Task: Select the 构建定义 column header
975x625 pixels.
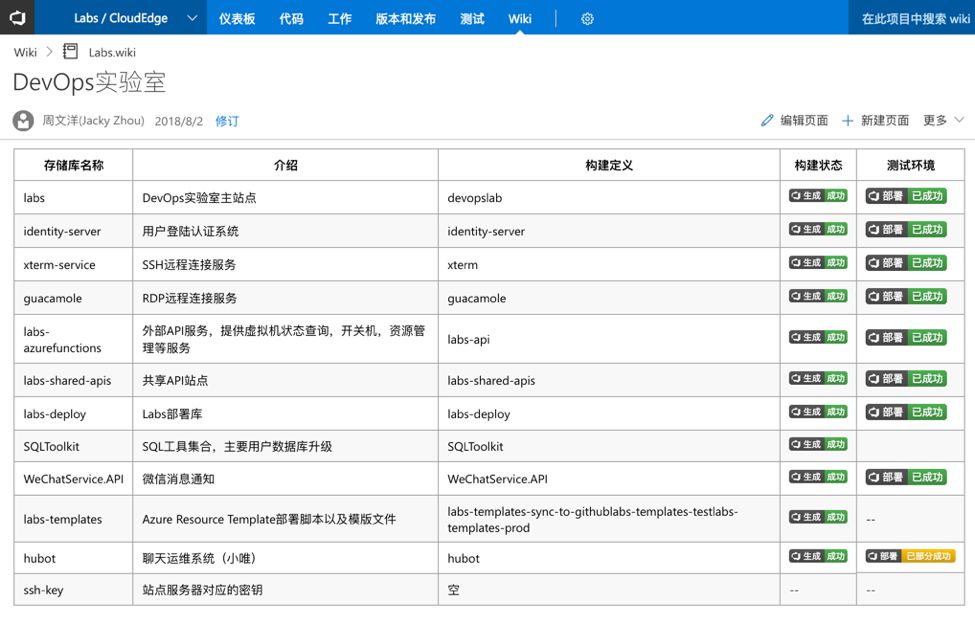Action: [x=609, y=165]
